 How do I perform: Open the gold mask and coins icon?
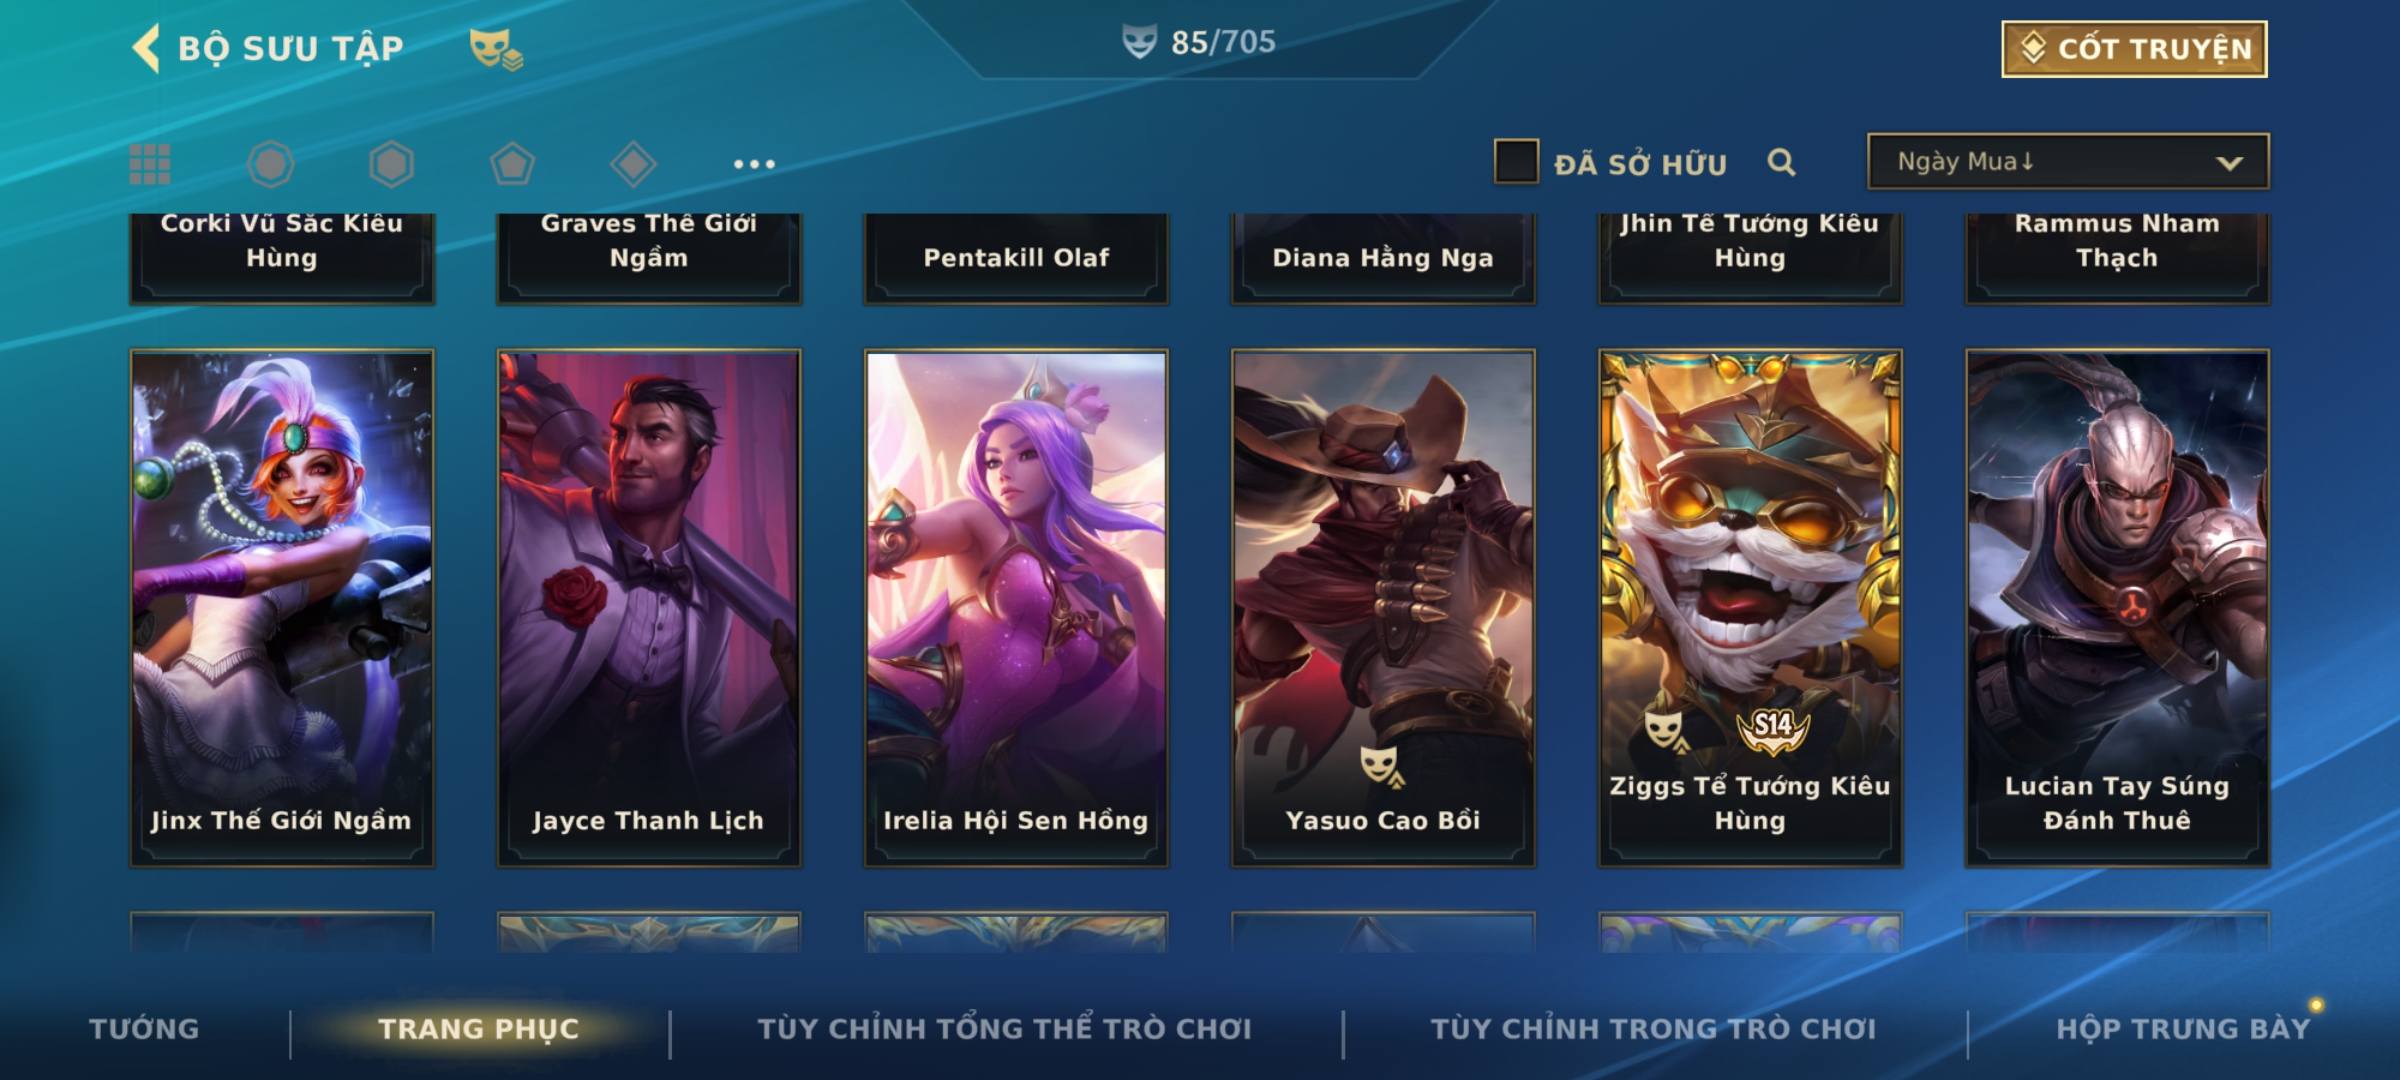(x=496, y=48)
